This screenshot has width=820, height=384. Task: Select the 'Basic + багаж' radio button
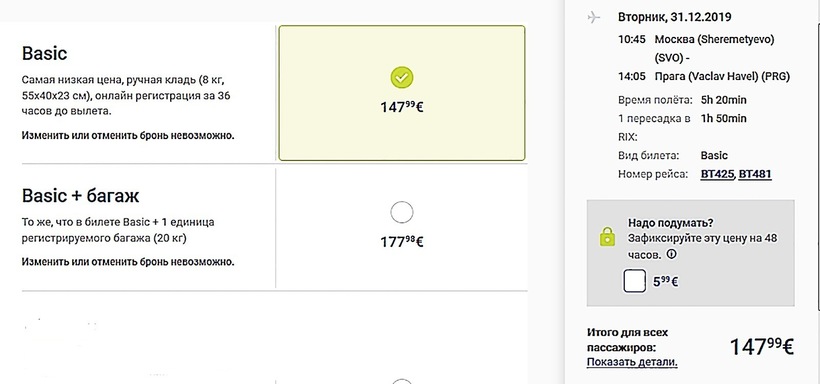[x=402, y=212]
